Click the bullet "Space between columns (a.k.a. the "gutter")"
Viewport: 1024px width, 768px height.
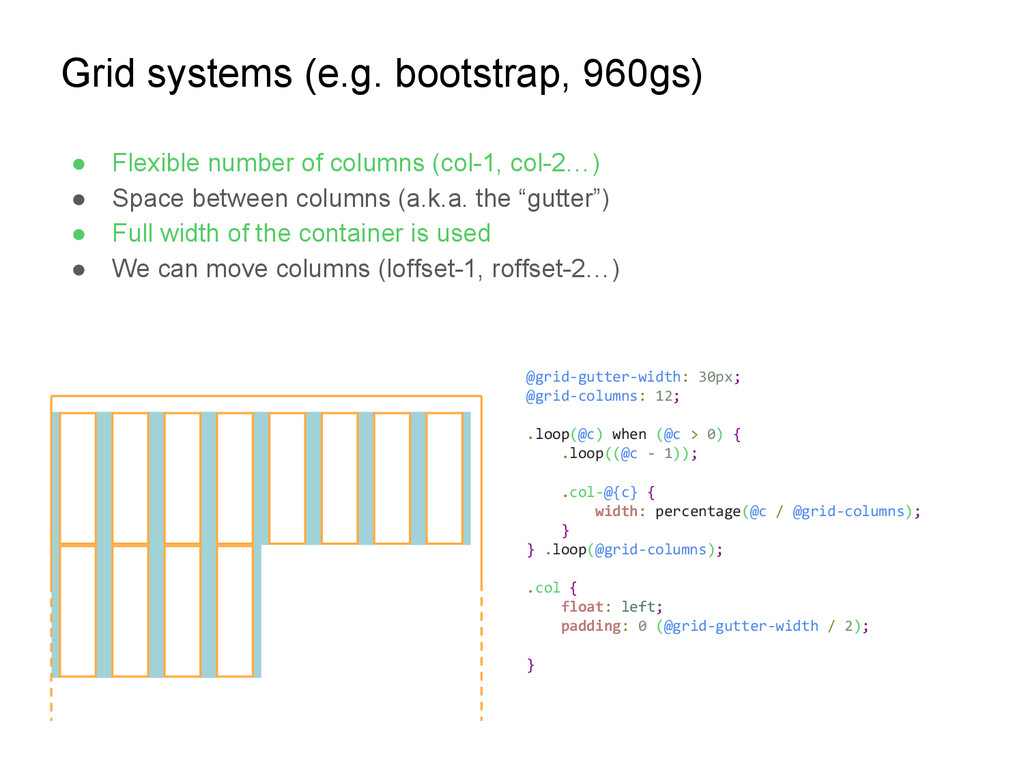coord(360,199)
